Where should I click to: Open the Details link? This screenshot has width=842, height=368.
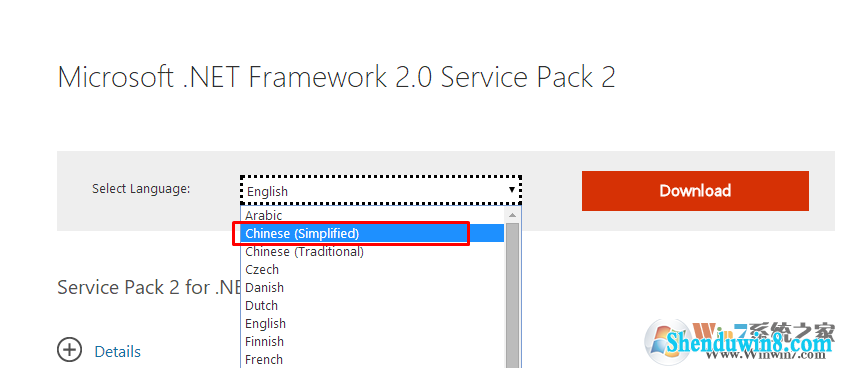pos(118,352)
